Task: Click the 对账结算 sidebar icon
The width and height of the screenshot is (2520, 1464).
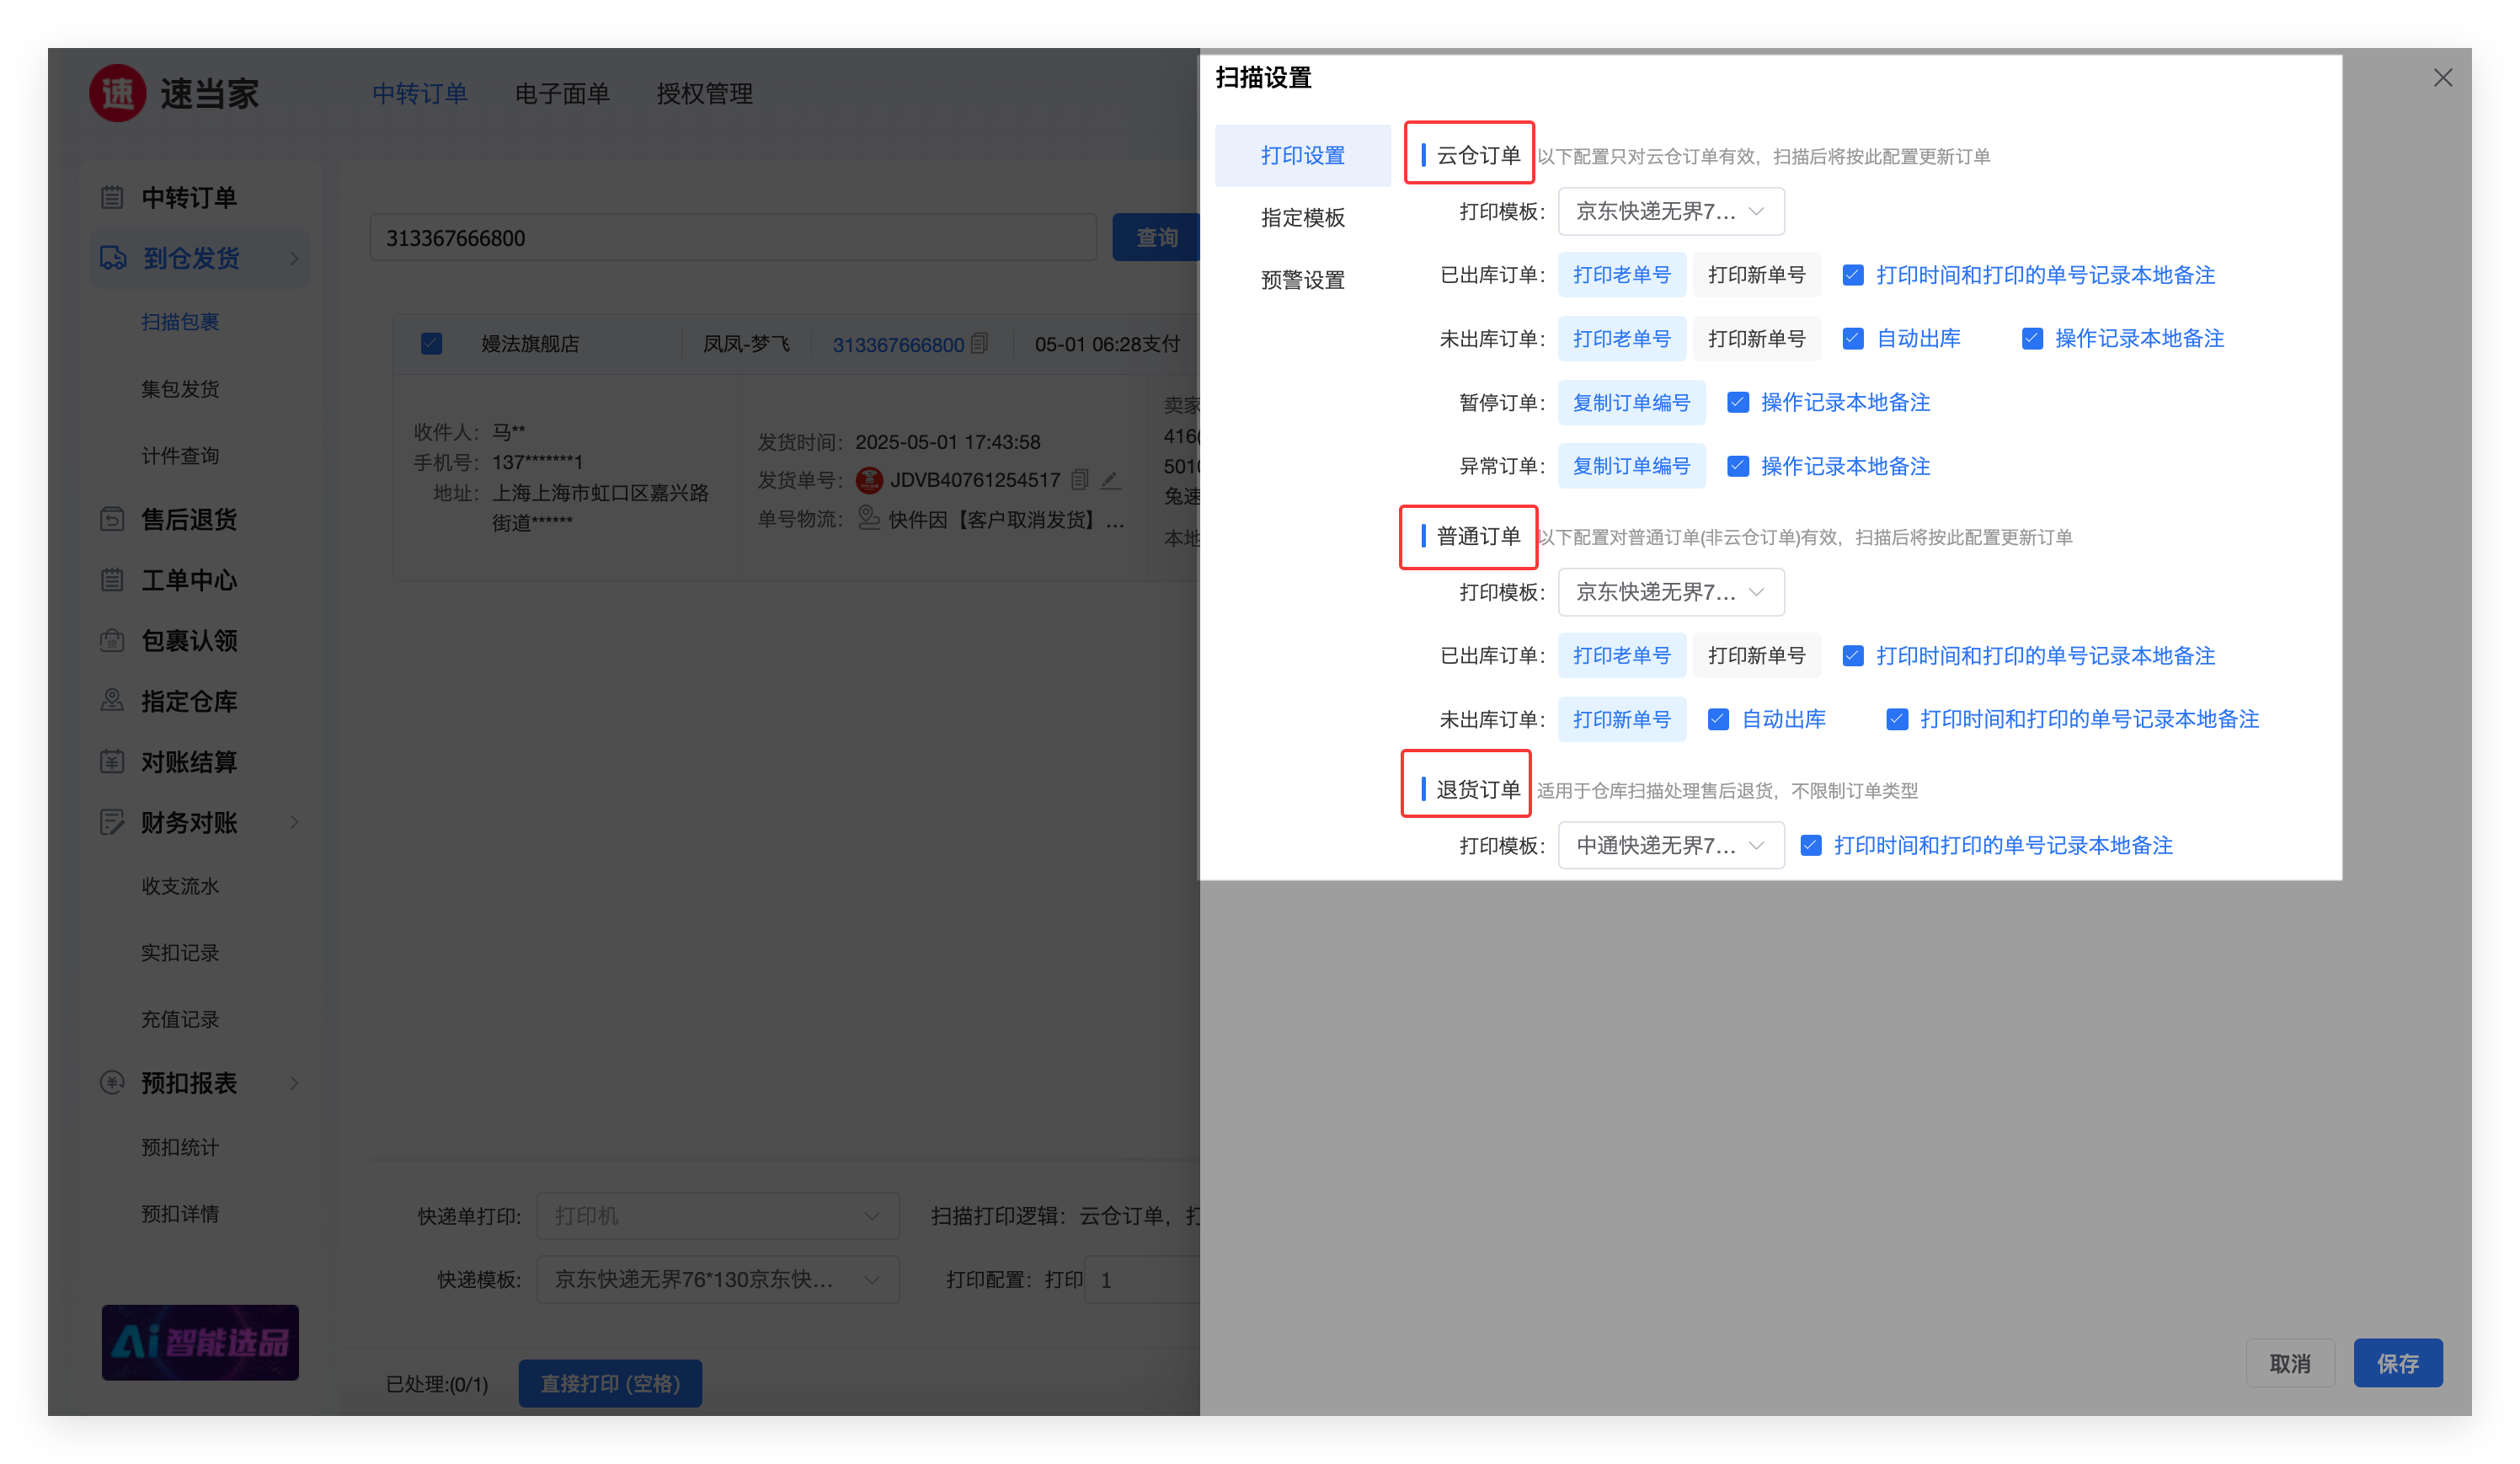Action: [x=112, y=762]
